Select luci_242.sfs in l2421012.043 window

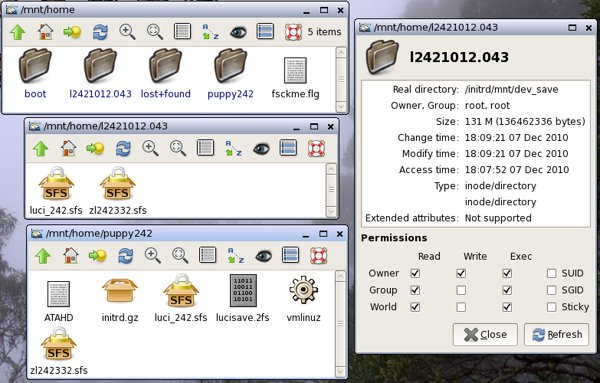56,191
